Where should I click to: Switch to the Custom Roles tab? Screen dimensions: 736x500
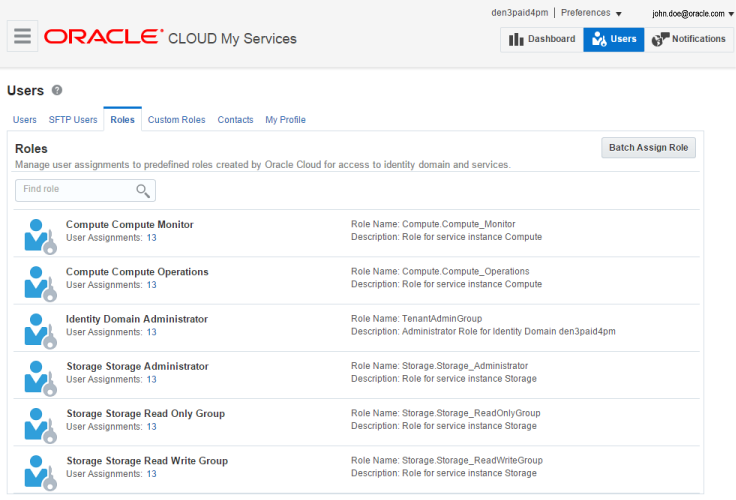coord(176,120)
